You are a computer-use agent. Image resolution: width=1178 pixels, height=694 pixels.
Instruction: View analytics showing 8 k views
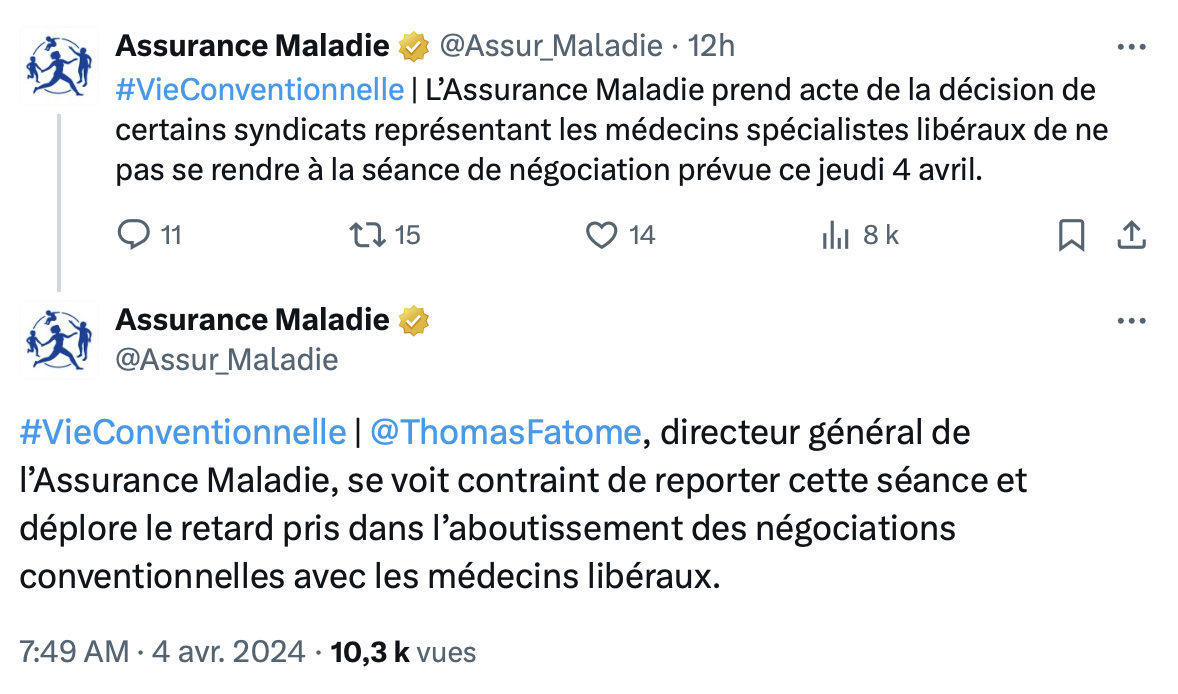pyautogui.click(x=835, y=235)
